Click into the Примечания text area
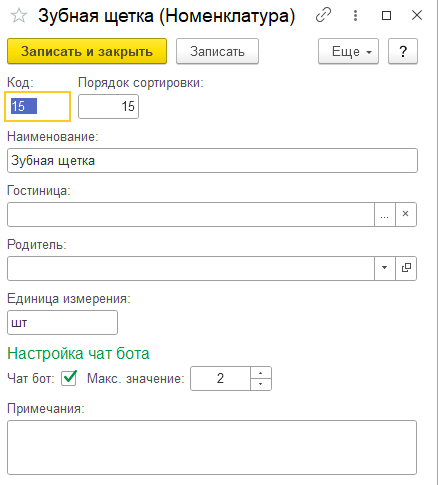438x485 pixels. 212,447
